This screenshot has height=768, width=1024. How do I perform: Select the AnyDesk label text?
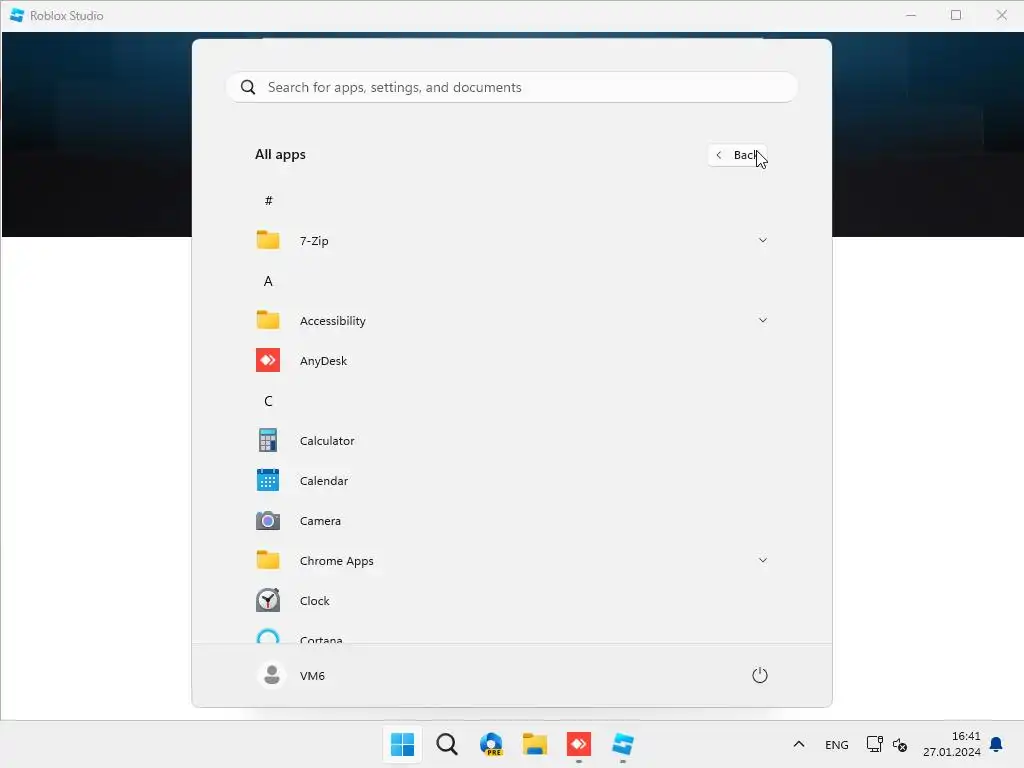(x=323, y=361)
